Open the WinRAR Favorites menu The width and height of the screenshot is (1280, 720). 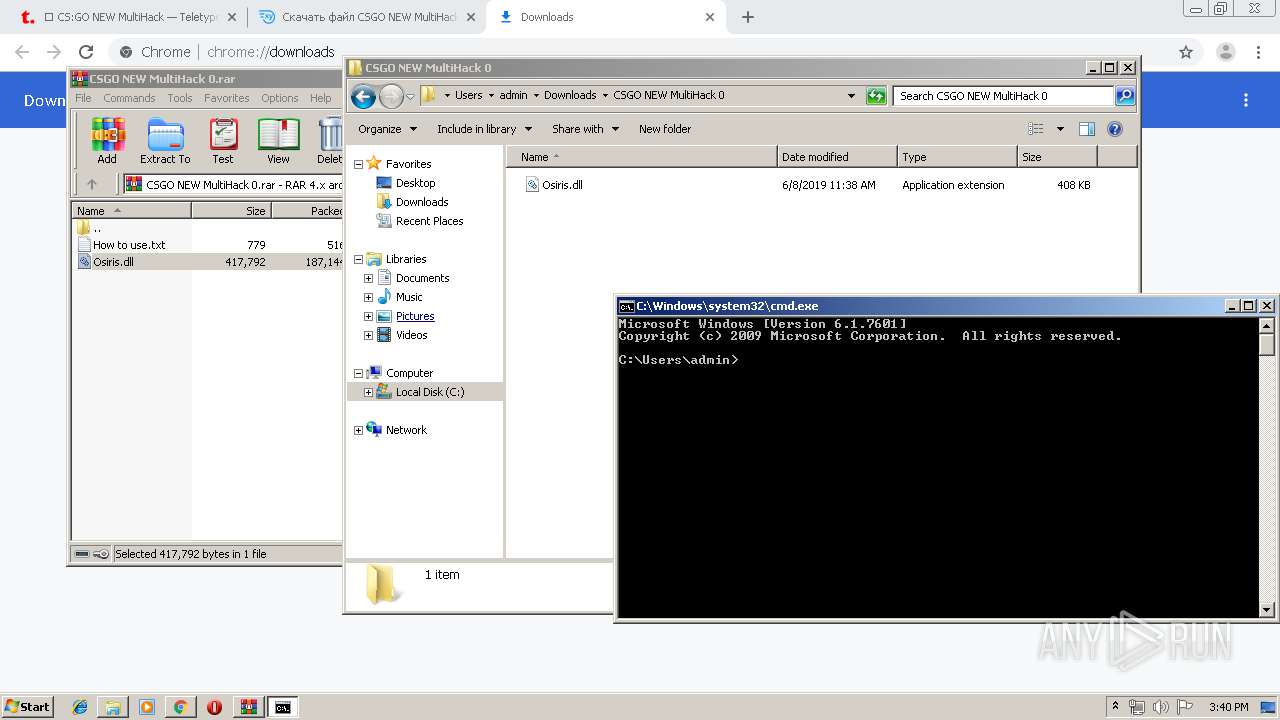(x=227, y=98)
